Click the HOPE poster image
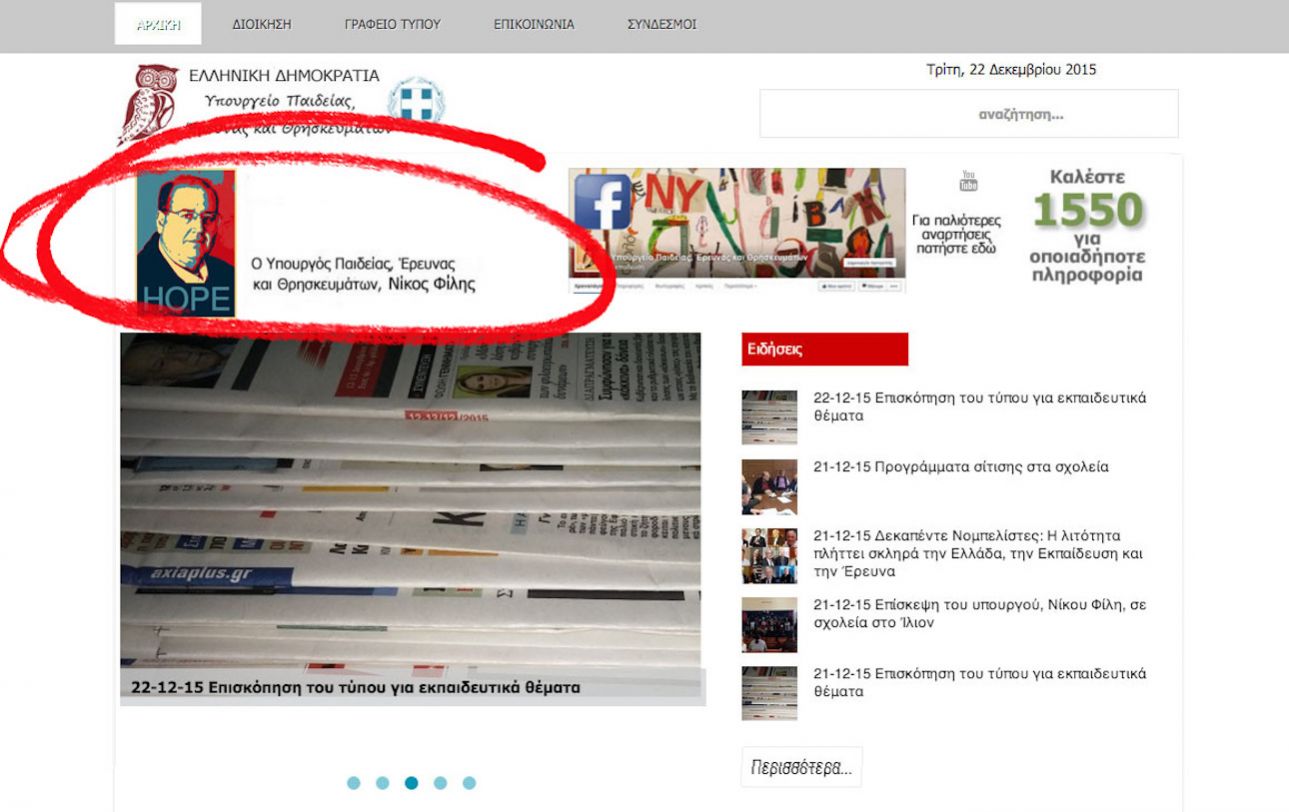 [186, 243]
